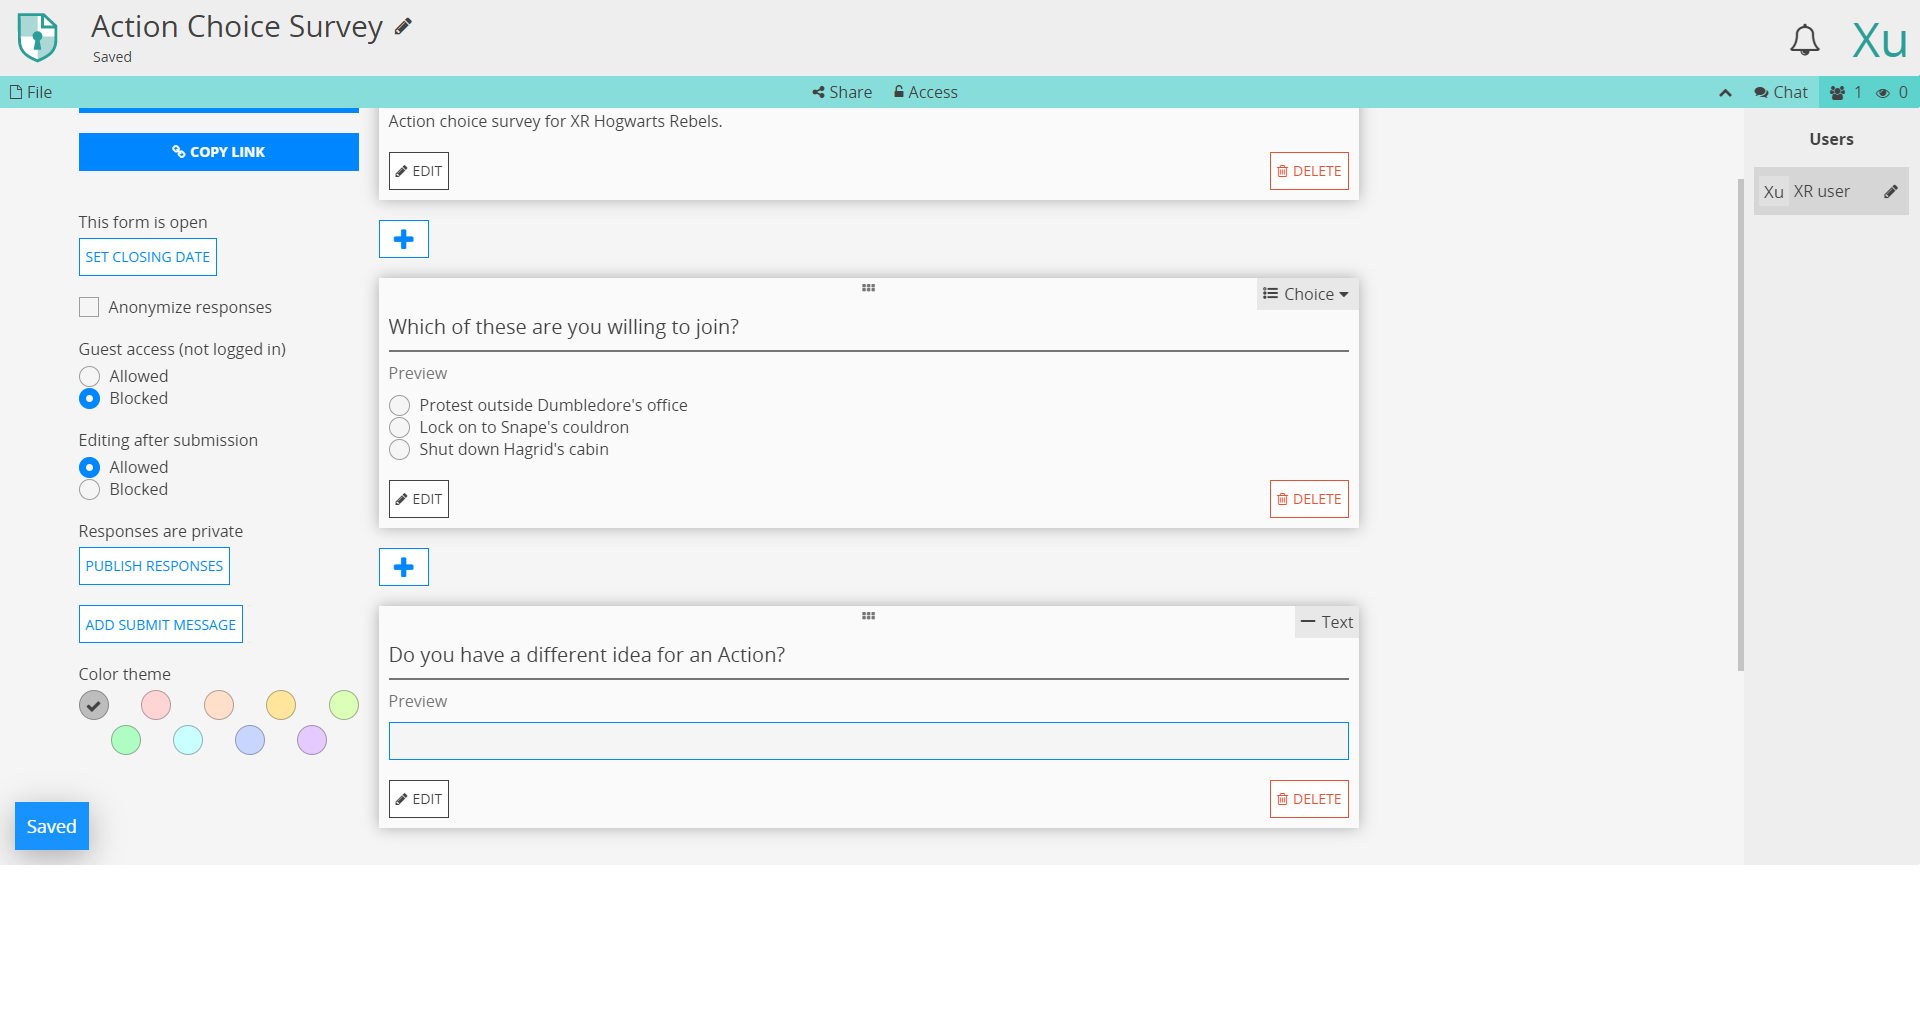Select 'Shut down Hagrid's cabin' option

pos(400,449)
